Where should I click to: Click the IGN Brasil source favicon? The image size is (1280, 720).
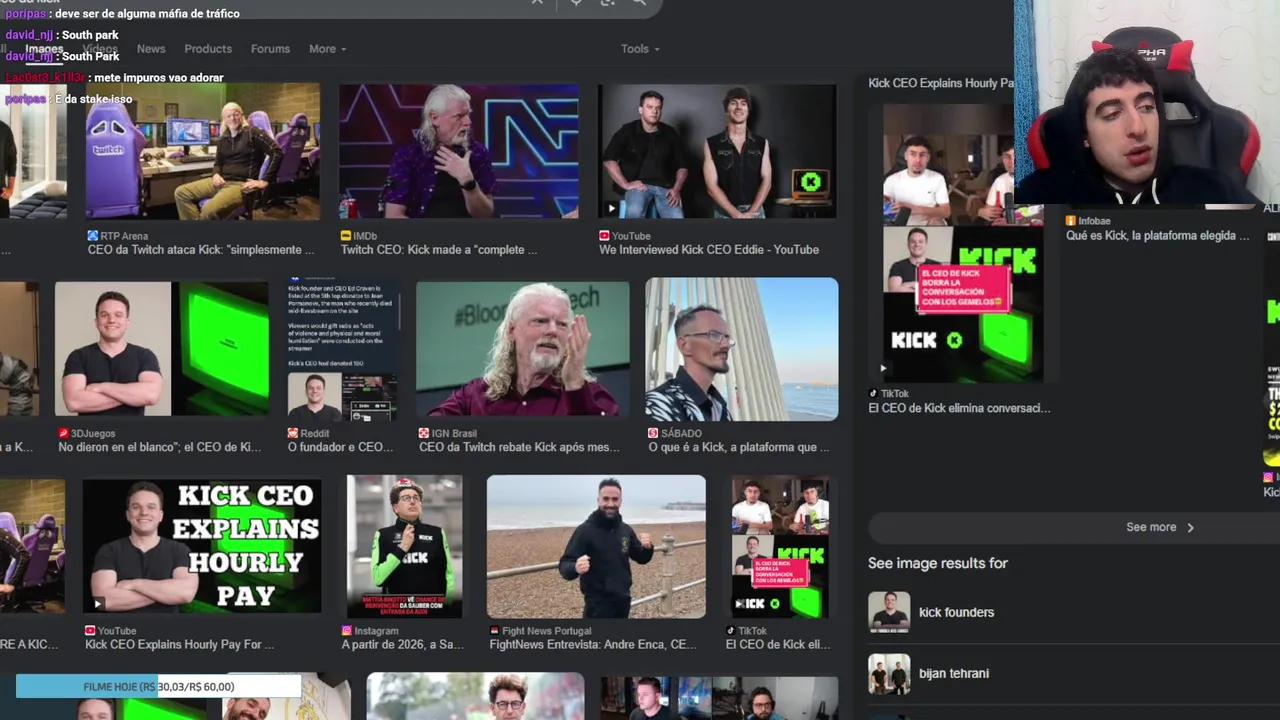[424, 433]
